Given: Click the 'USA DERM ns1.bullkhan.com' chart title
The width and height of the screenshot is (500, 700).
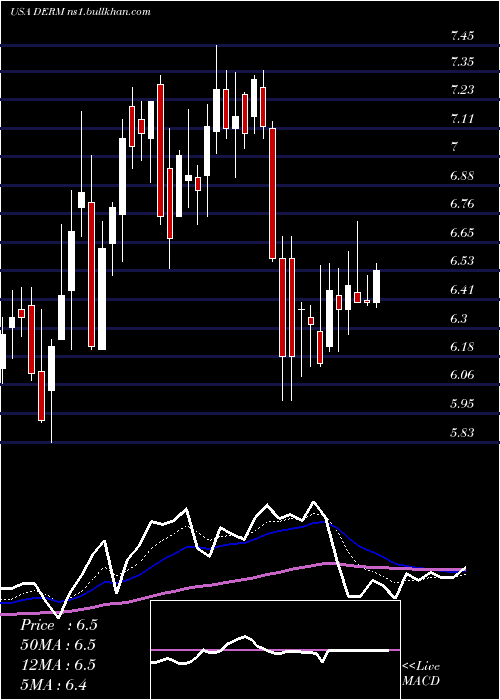Looking at the screenshot, I should 80,12.
